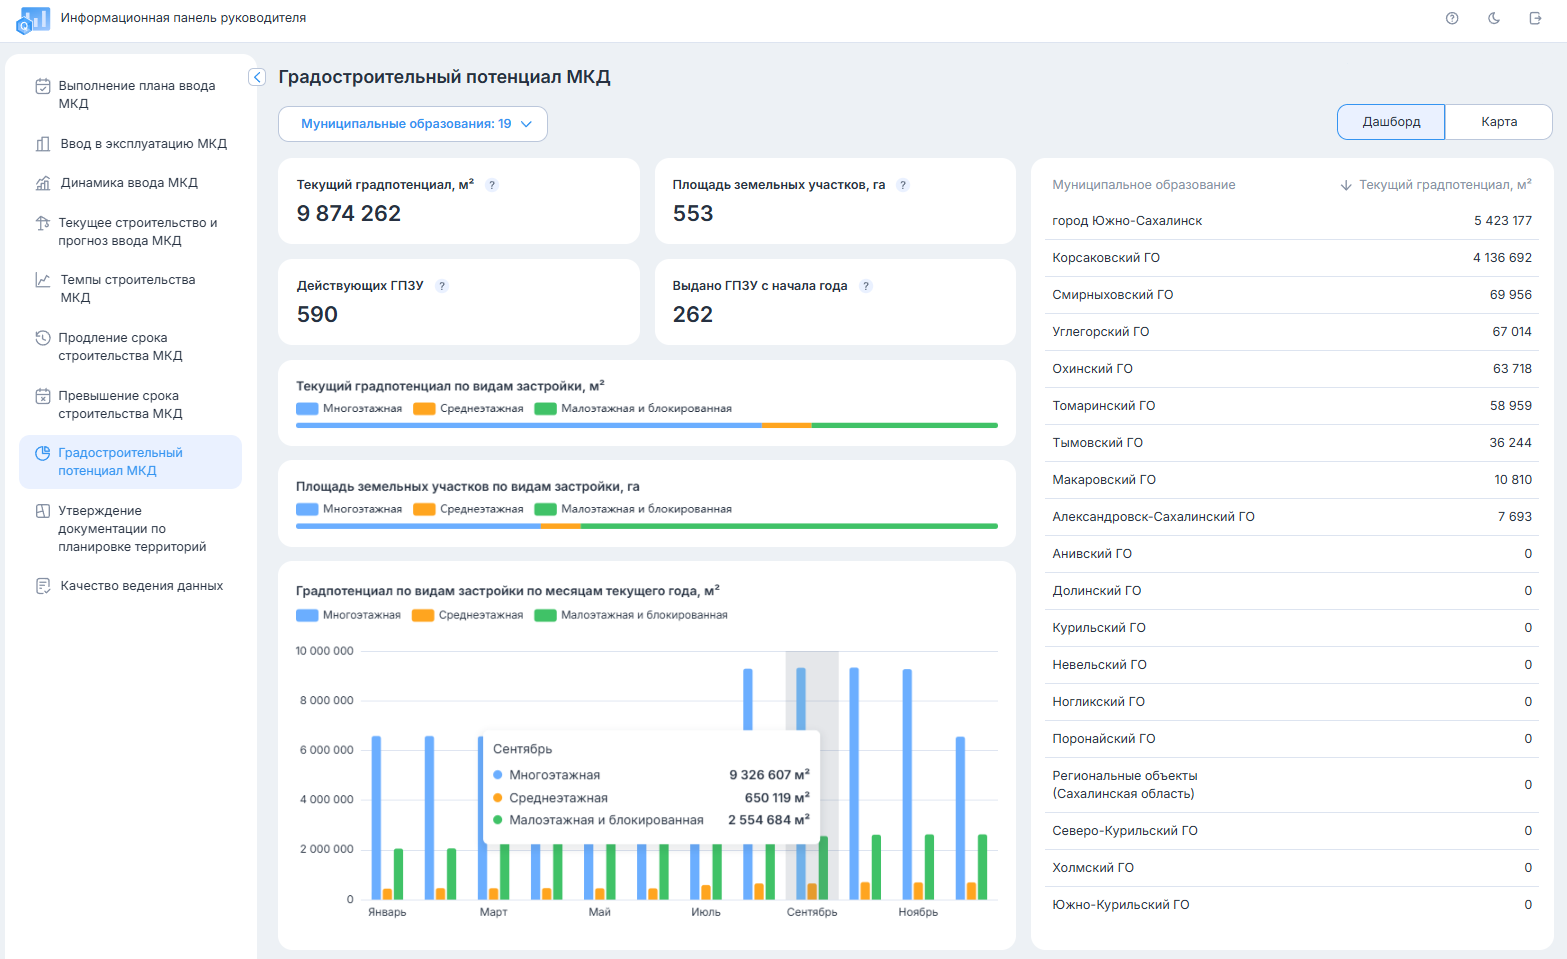Select Тымовский ГО row
The width and height of the screenshot is (1567, 959).
(x=1292, y=443)
